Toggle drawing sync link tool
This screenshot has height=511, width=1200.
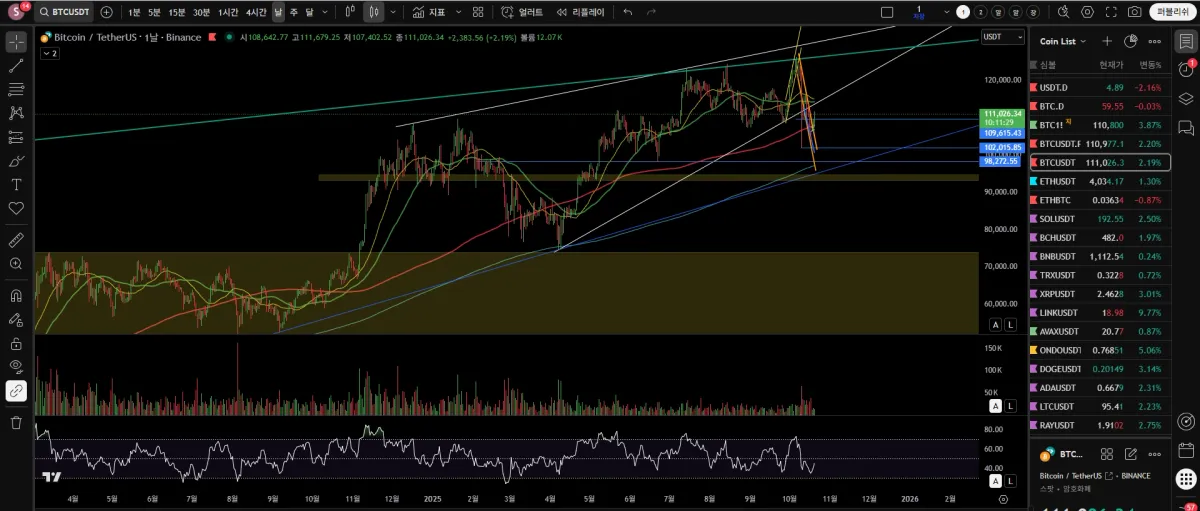pyautogui.click(x=16, y=391)
